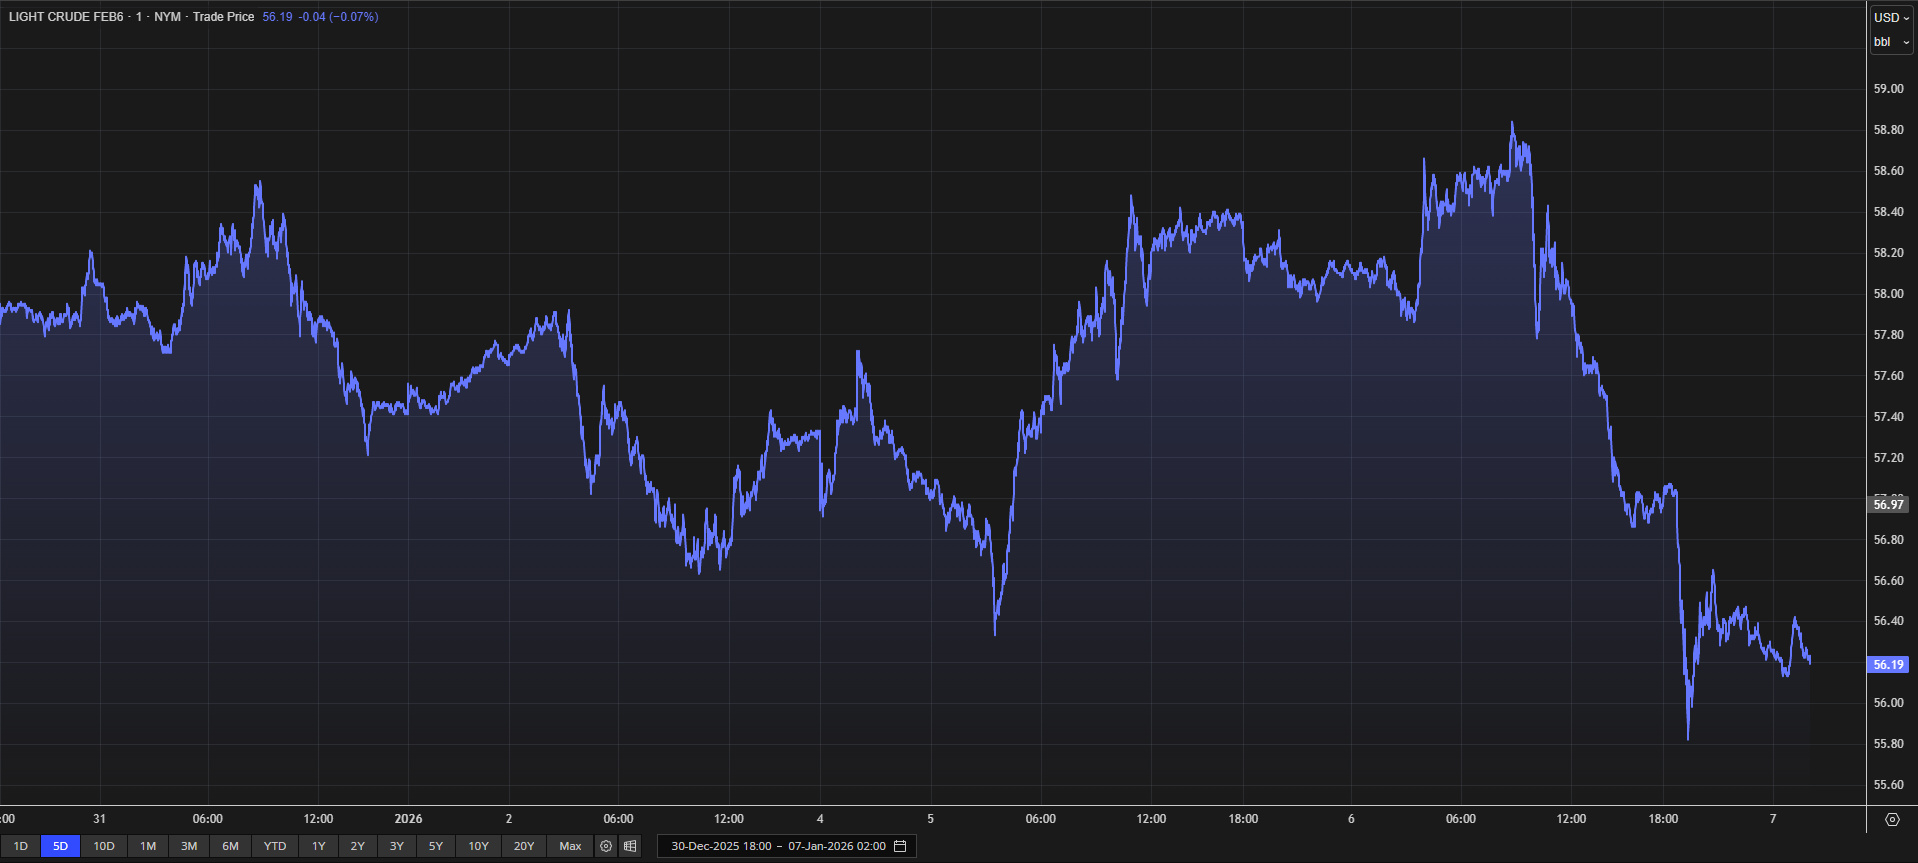Click the blue 56.19 current price label
1918x863 pixels.
(1888, 664)
